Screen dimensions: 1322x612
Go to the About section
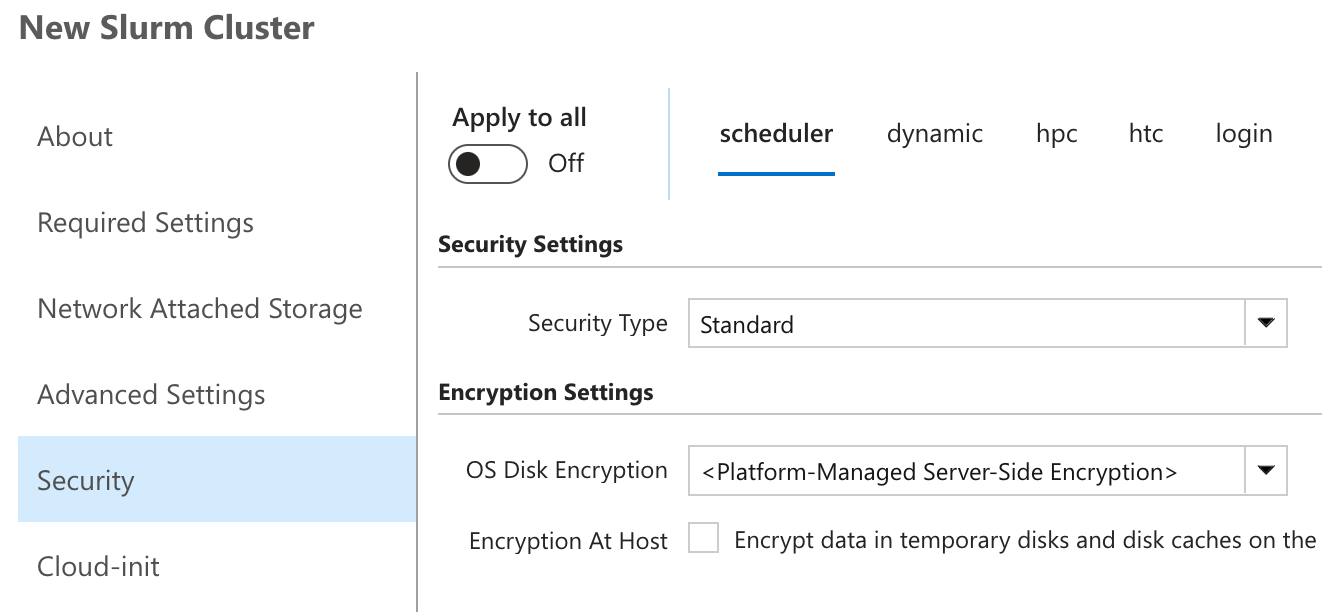pos(75,137)
